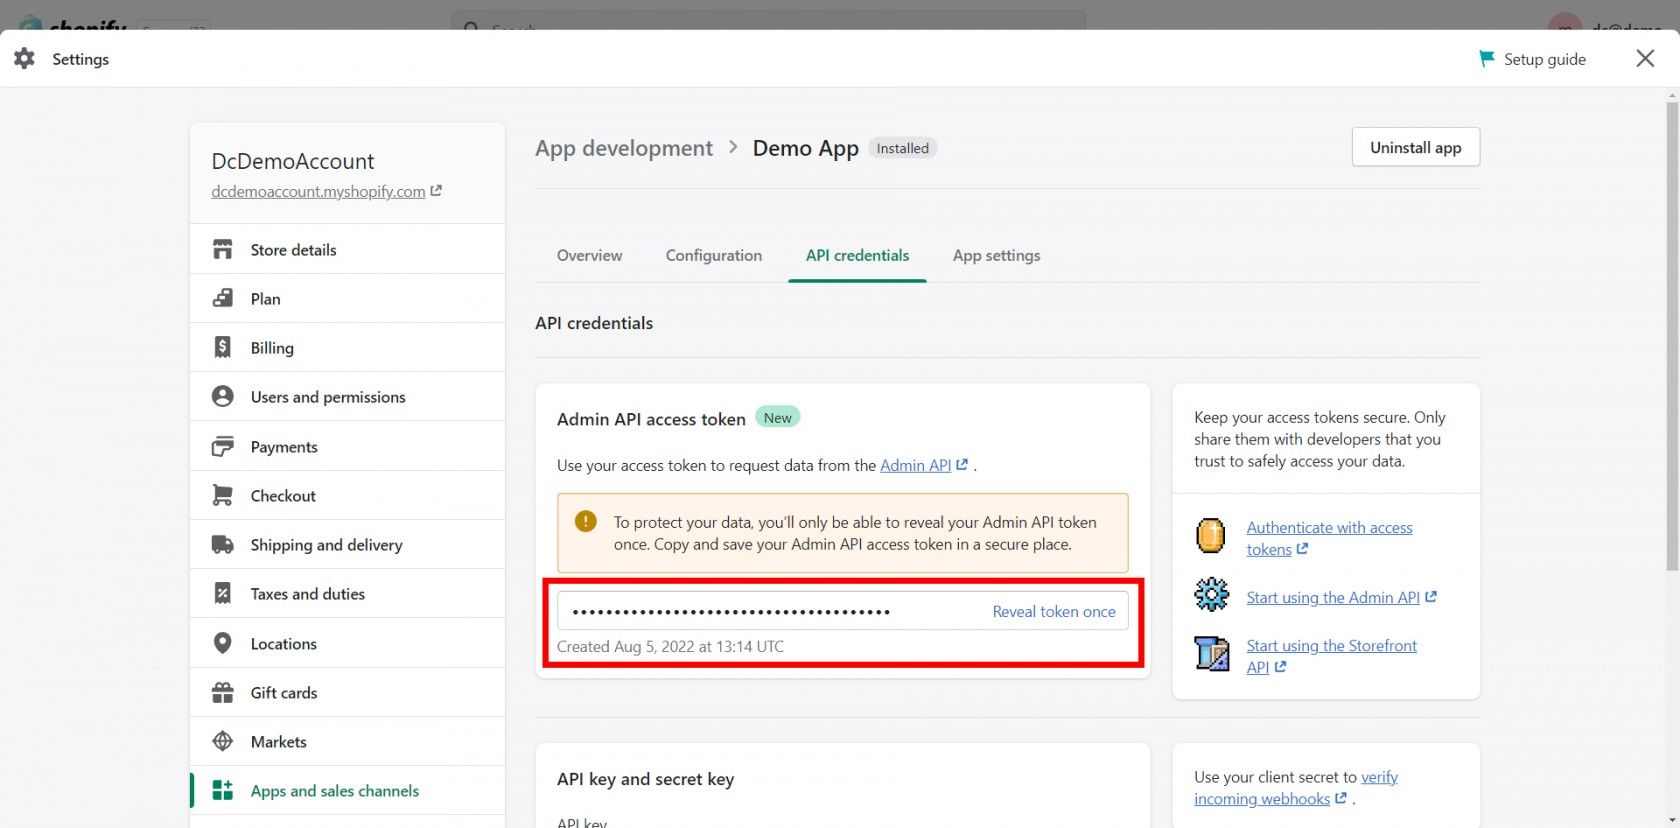
Task: Go back to App development breadcrumb
Action: pyautogui.click(x=623, y=148)
